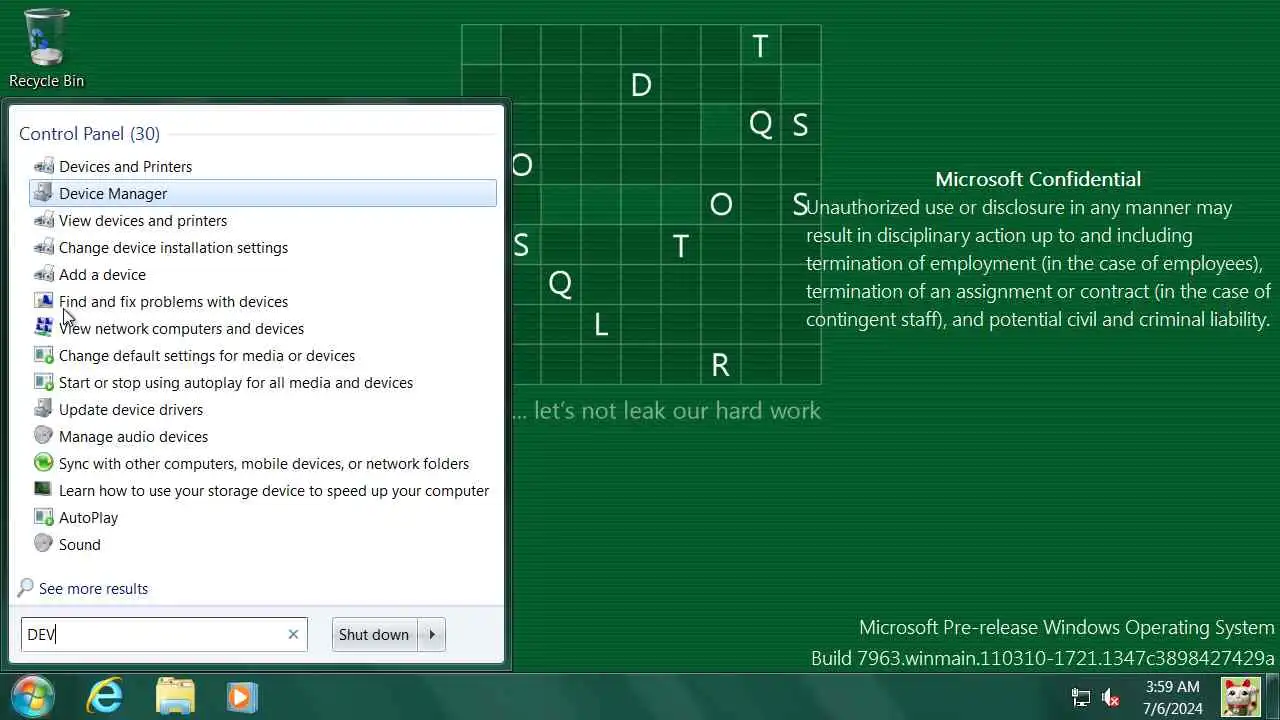This screenshot has height=720, width=1280.
Task: Select View devices and printers result
Action: [143, 220]
